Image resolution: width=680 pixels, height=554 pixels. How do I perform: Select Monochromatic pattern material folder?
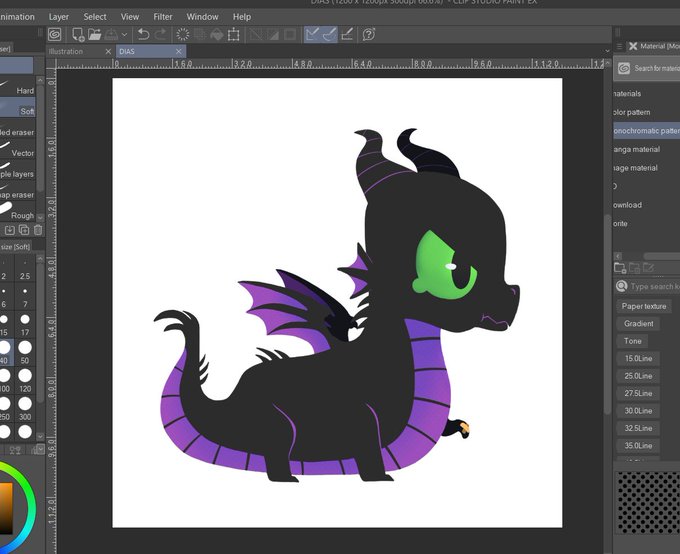646,131
